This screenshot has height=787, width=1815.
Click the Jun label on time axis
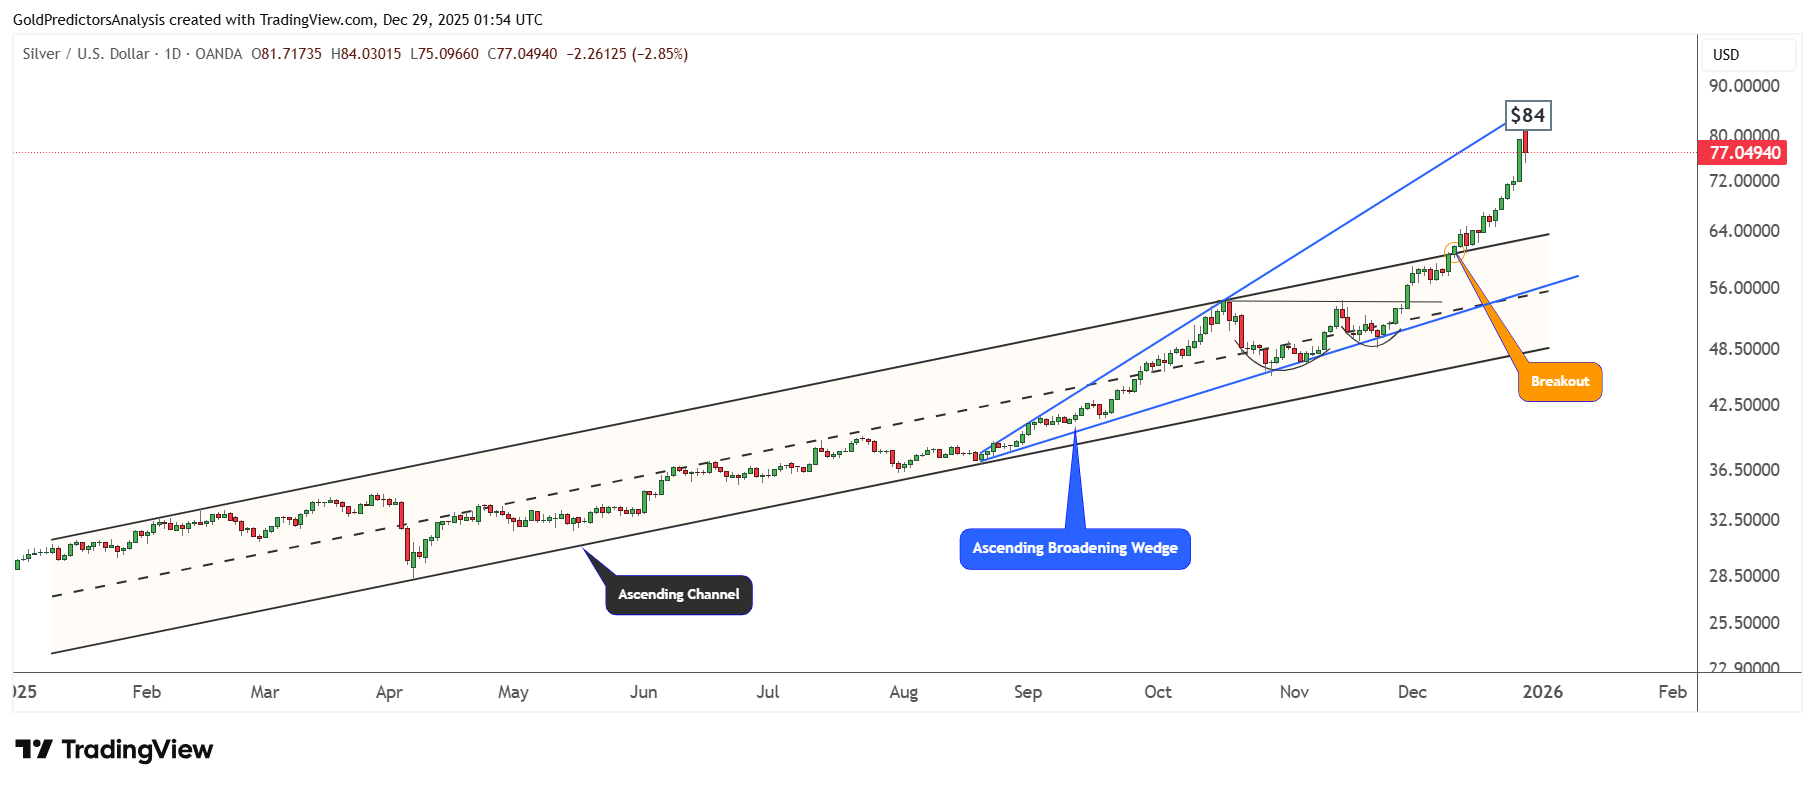[x=643, y=691]
